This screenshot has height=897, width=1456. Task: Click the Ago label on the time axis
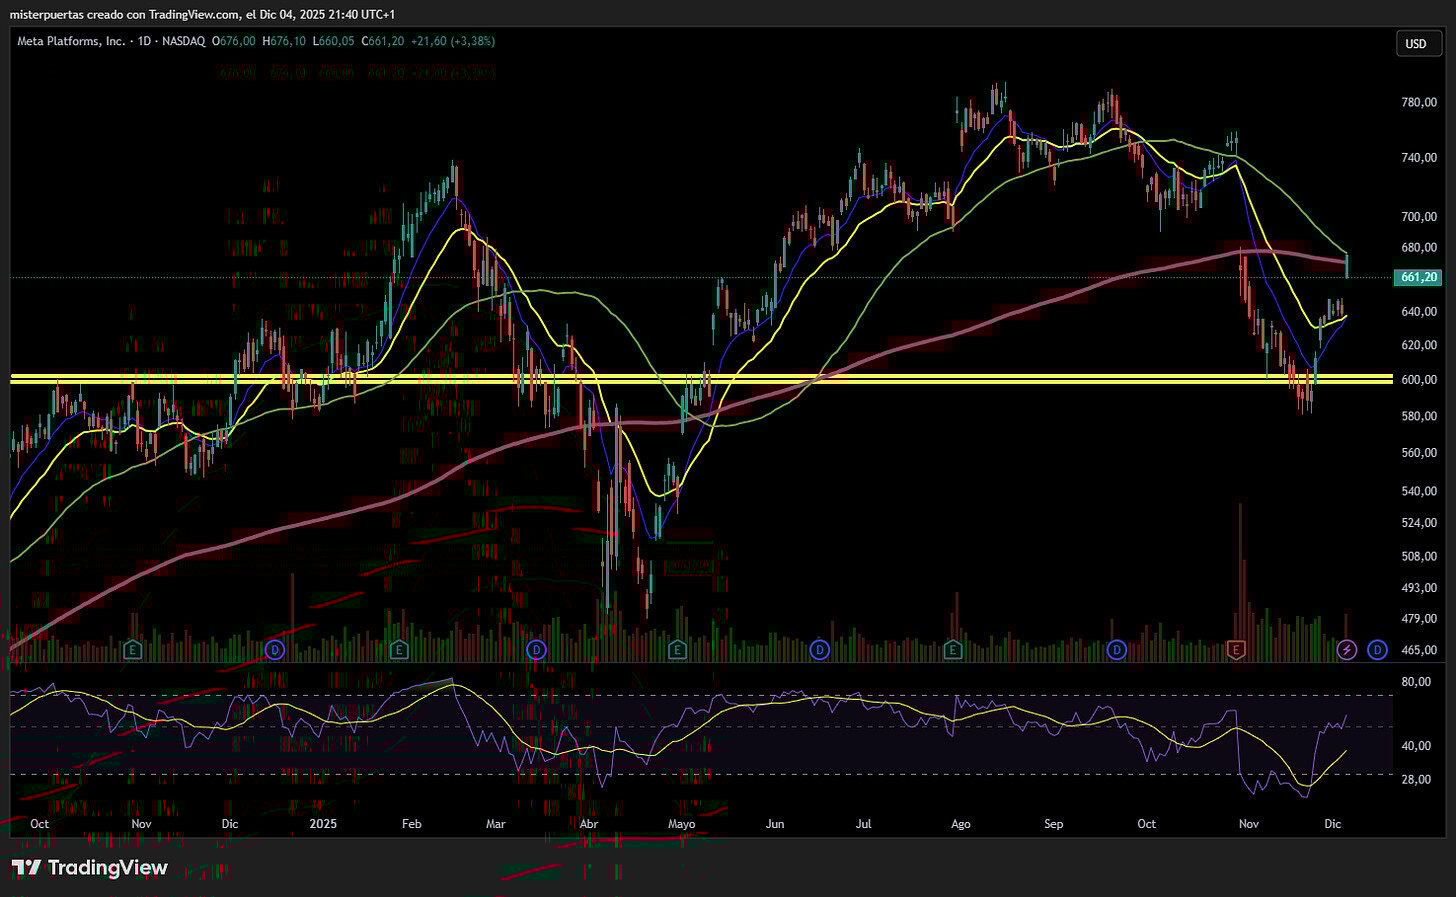click(960, 824)
